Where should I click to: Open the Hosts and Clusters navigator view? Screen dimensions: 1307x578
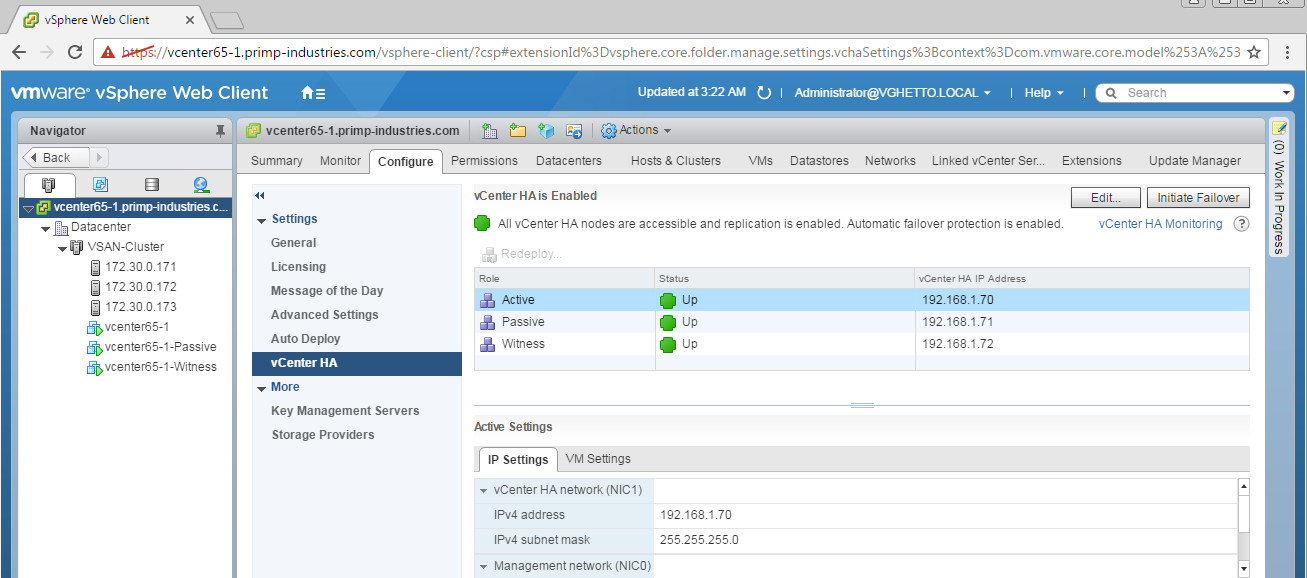tap(49, 184)
